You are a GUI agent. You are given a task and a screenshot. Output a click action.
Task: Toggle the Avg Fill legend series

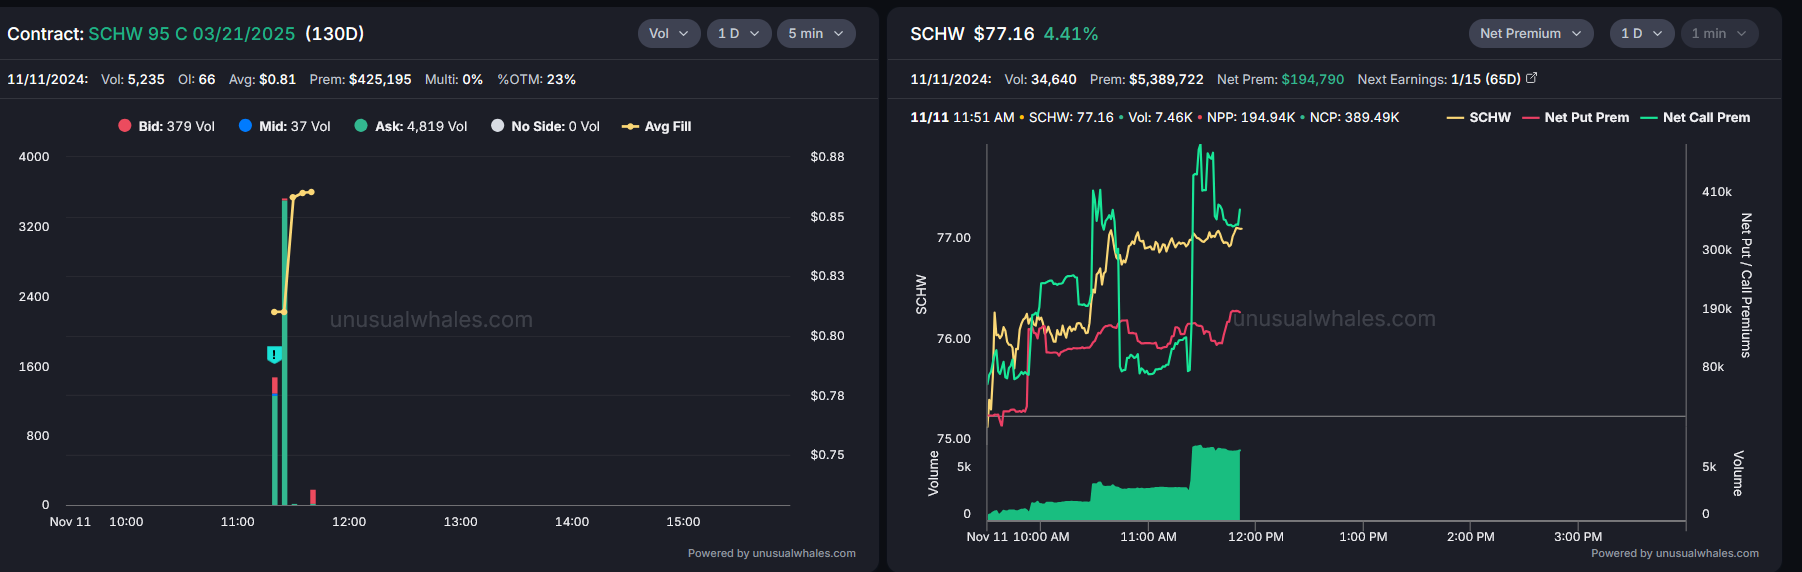pos(657,126)
